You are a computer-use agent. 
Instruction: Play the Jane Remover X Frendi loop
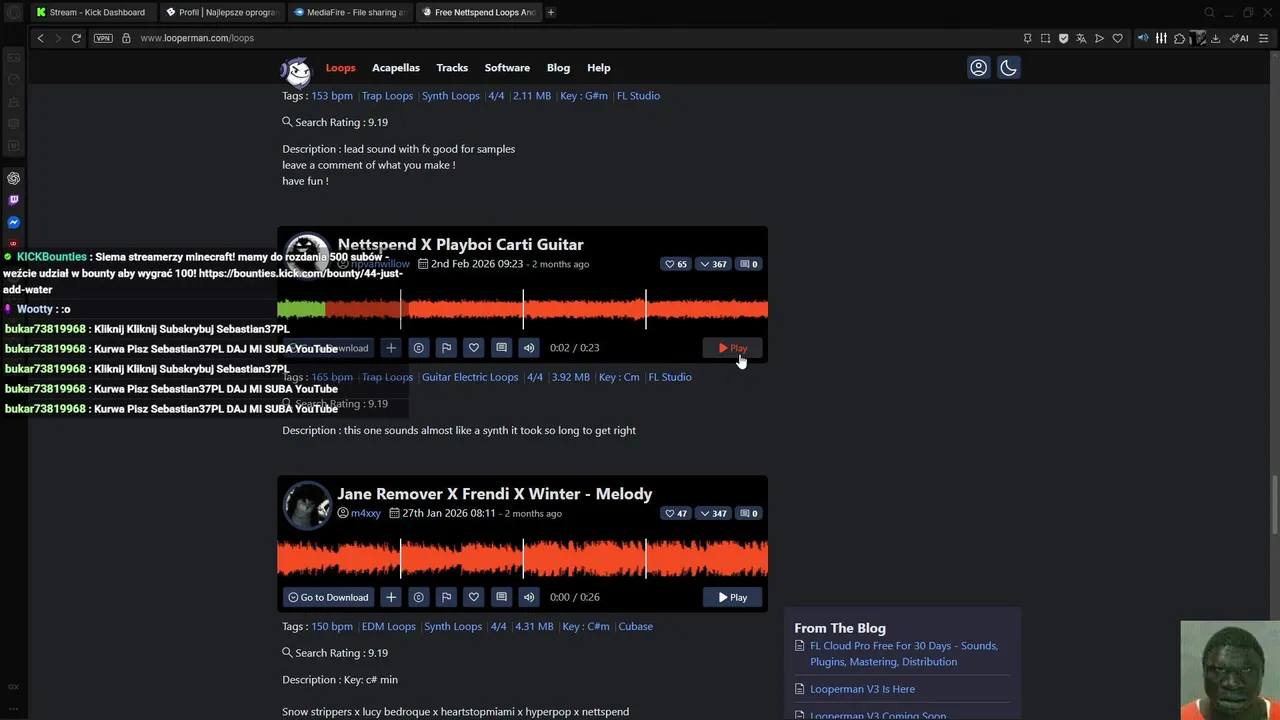732,597
